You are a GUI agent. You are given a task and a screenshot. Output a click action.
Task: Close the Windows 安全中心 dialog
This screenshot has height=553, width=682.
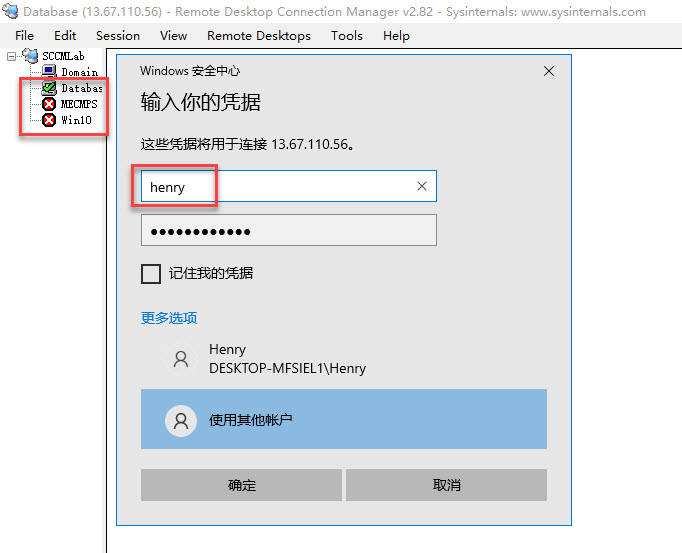click(548, 71)
